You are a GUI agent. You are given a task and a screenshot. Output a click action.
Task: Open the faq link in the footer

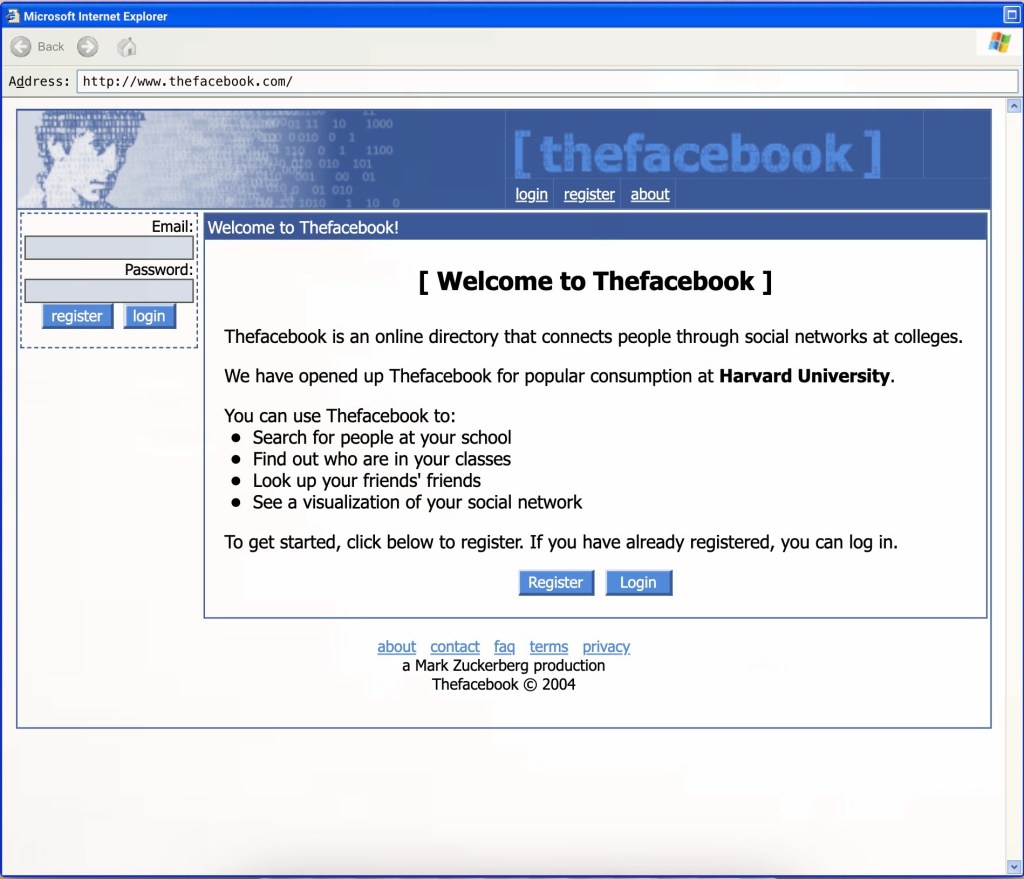(x=504, y=647)
